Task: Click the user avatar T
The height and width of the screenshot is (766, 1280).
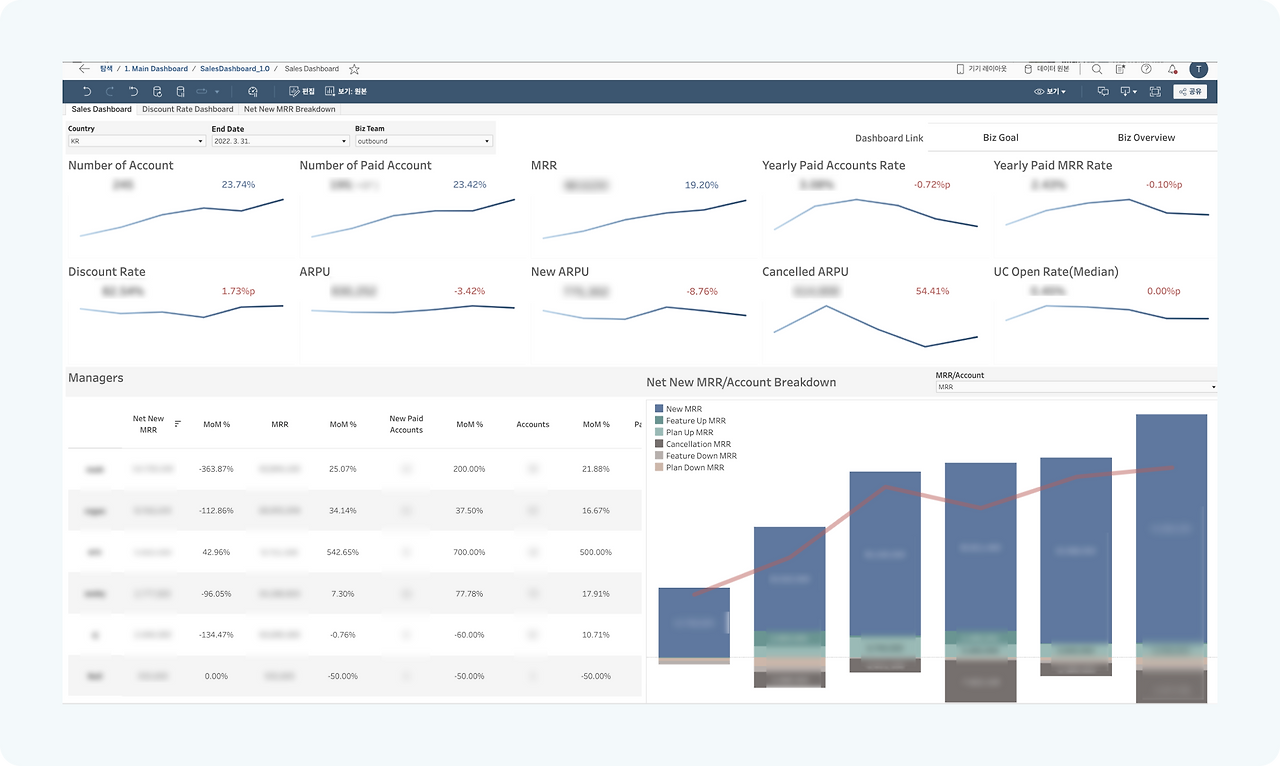Action: point(1198,69)
